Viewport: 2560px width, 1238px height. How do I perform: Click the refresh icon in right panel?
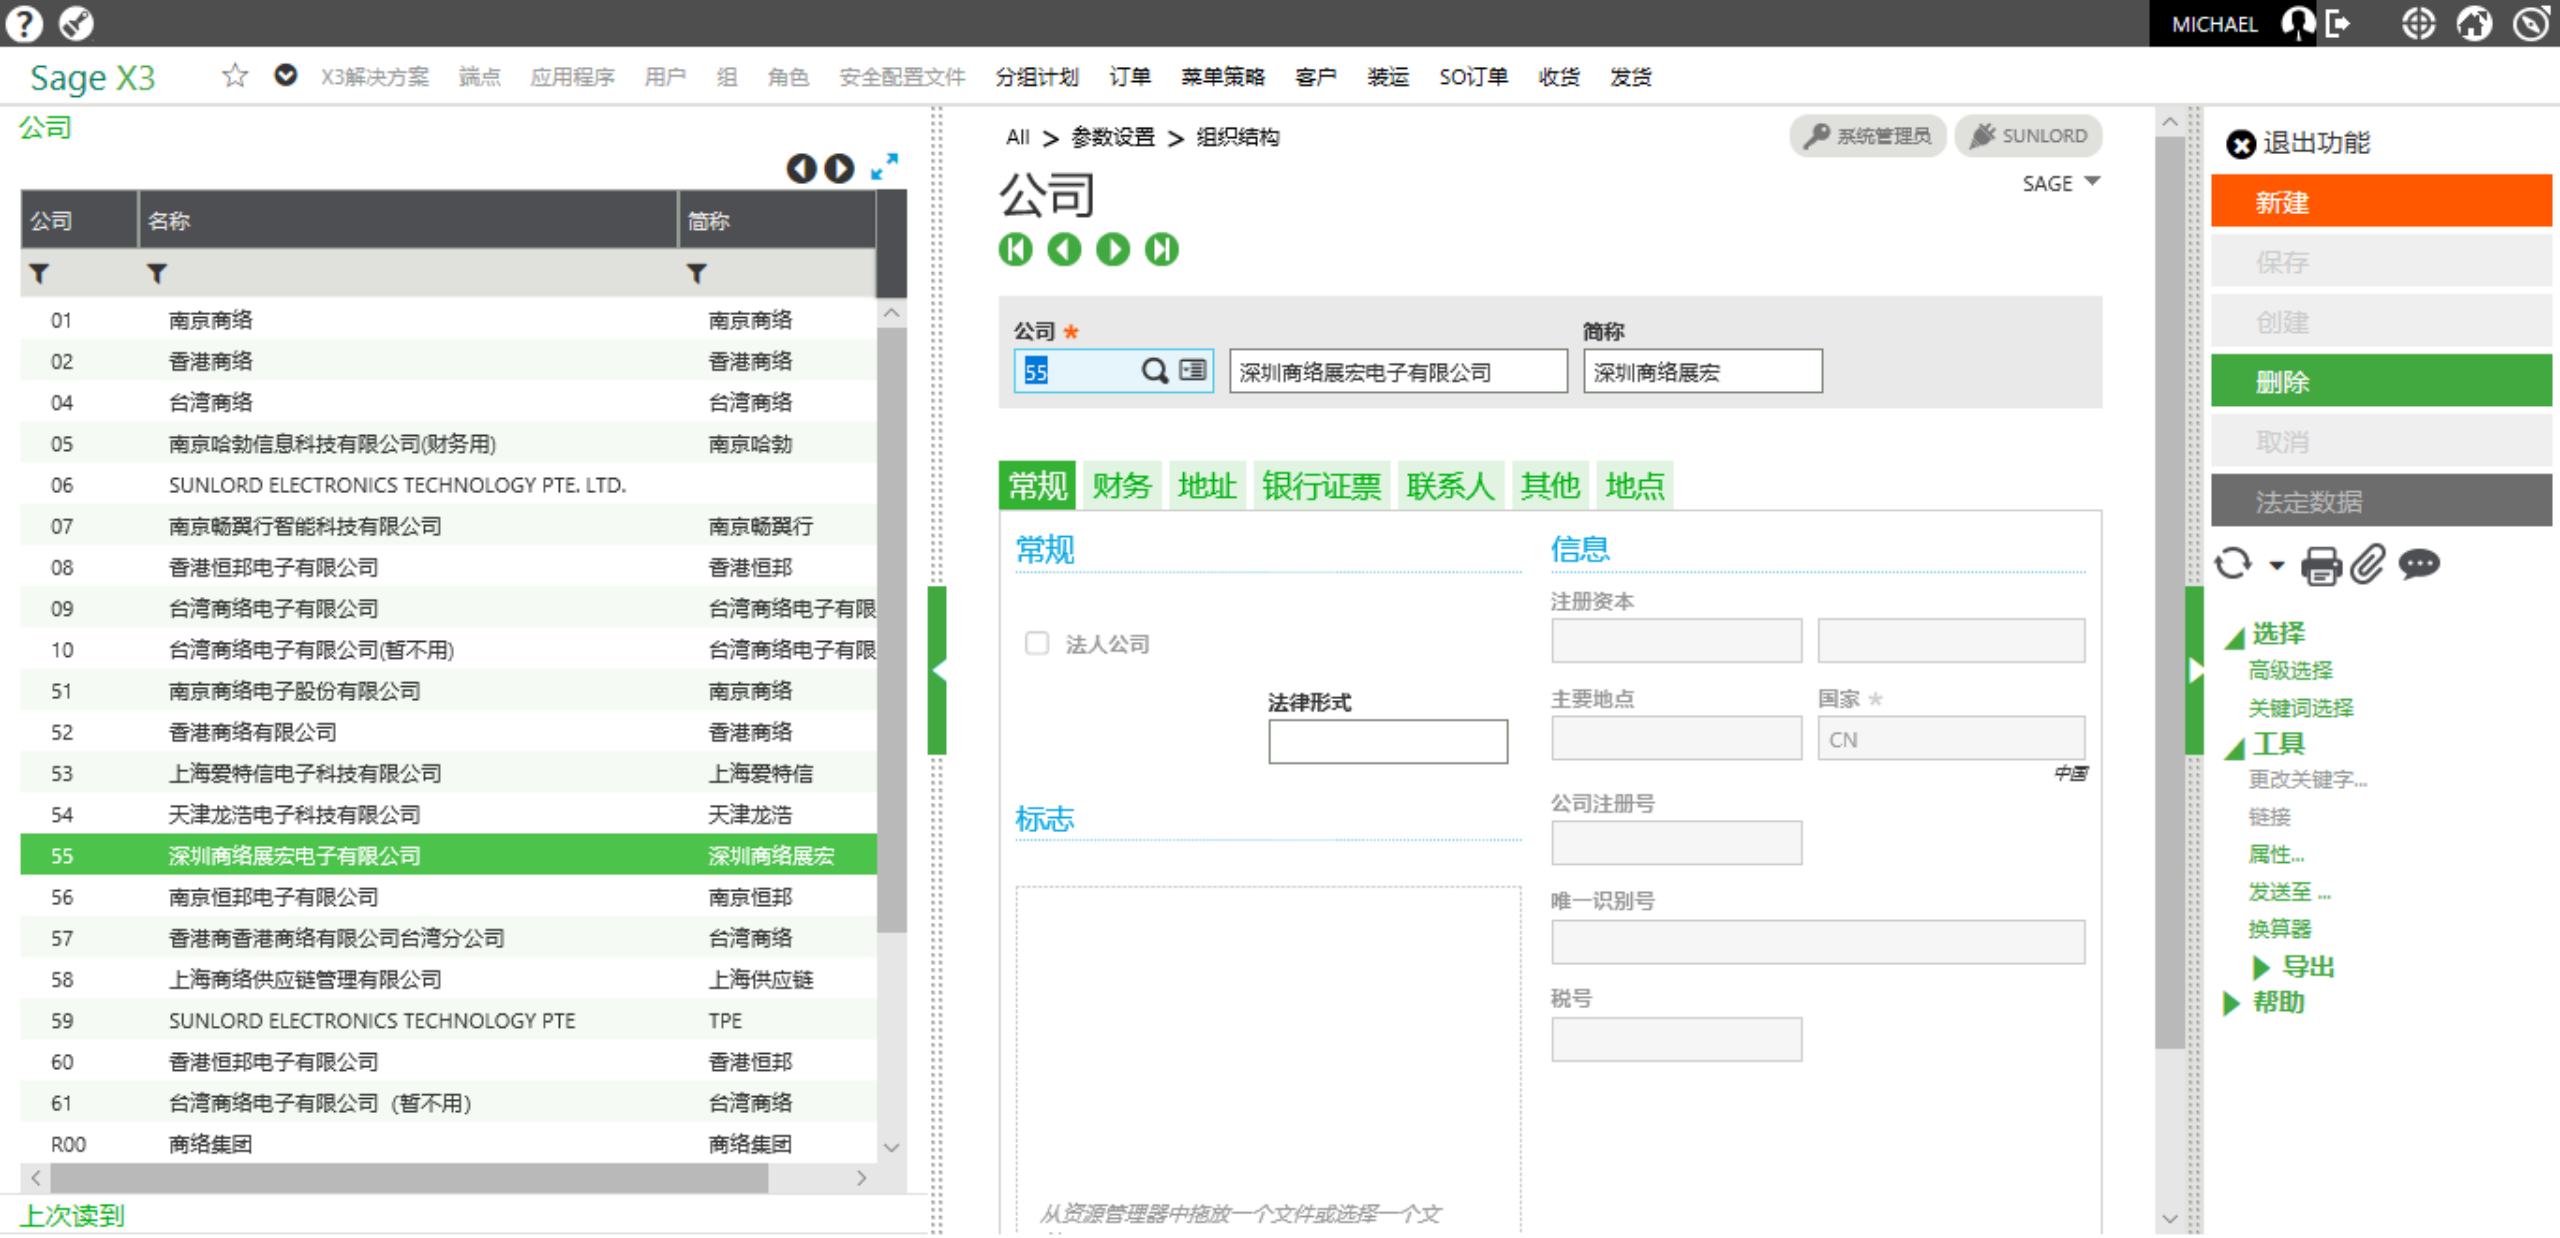[2233, 564]
